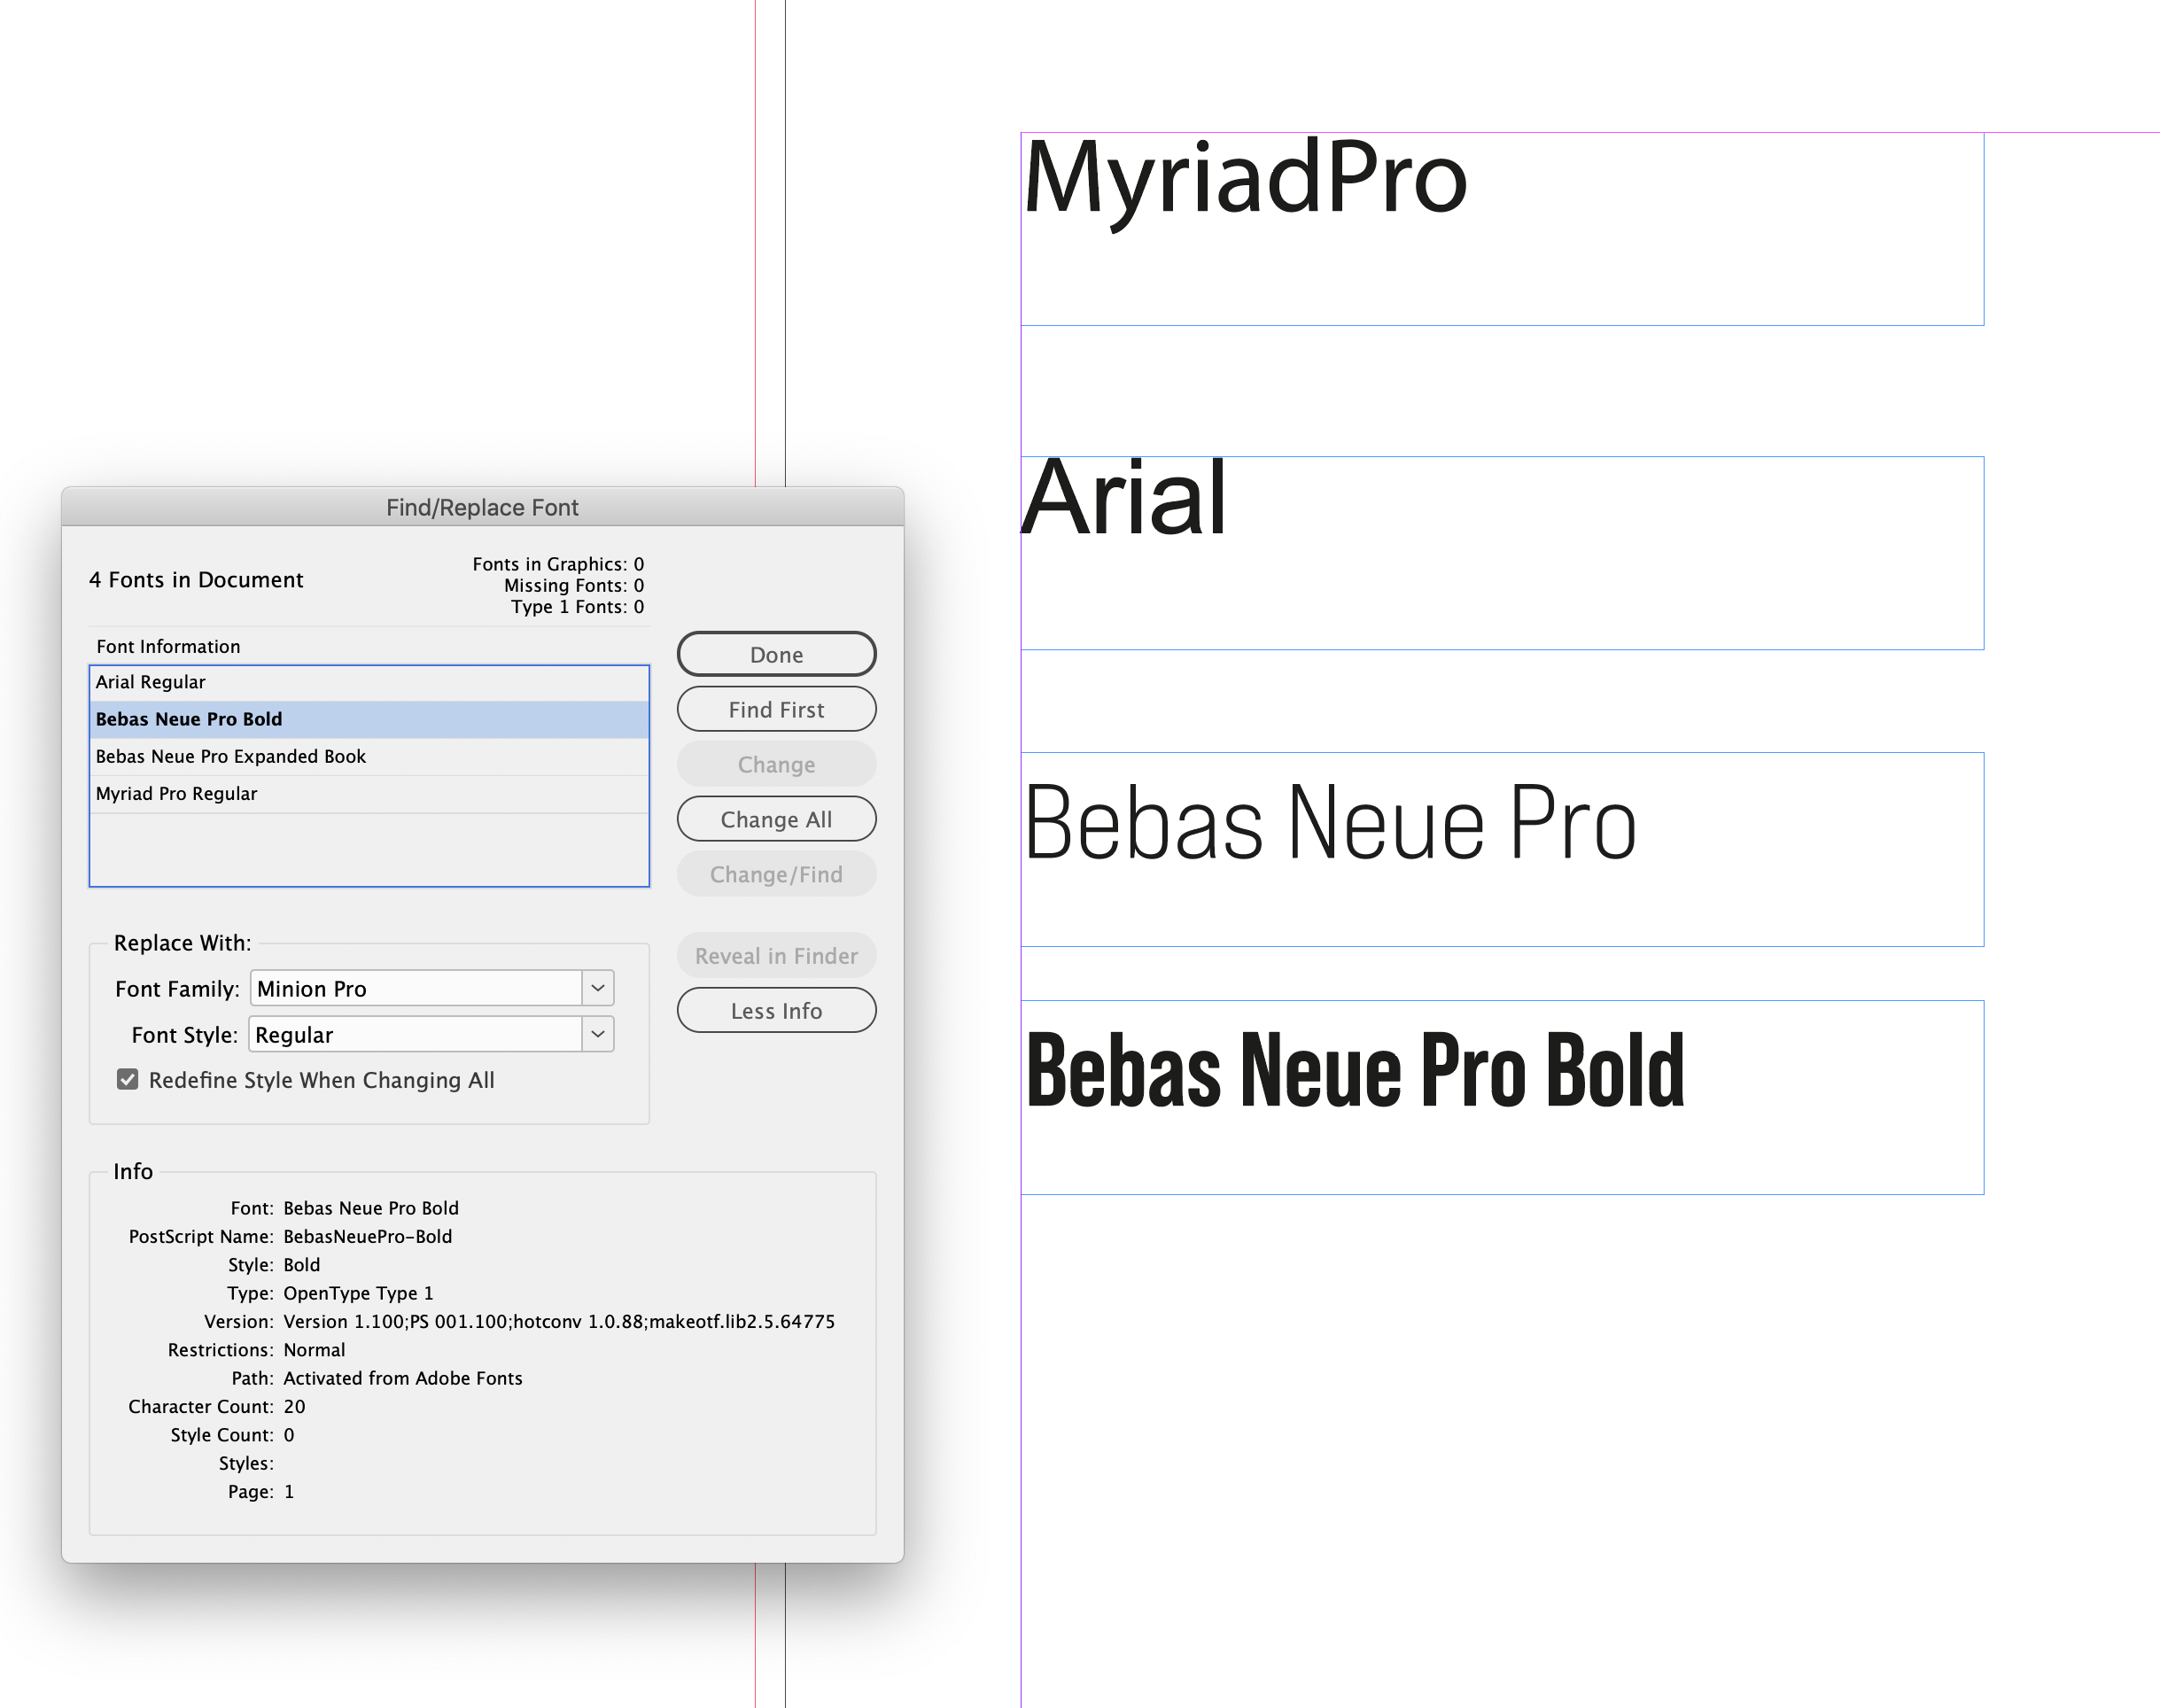The image size is (2160, 1708).
Task: Click the Done button
Action: 776,654
